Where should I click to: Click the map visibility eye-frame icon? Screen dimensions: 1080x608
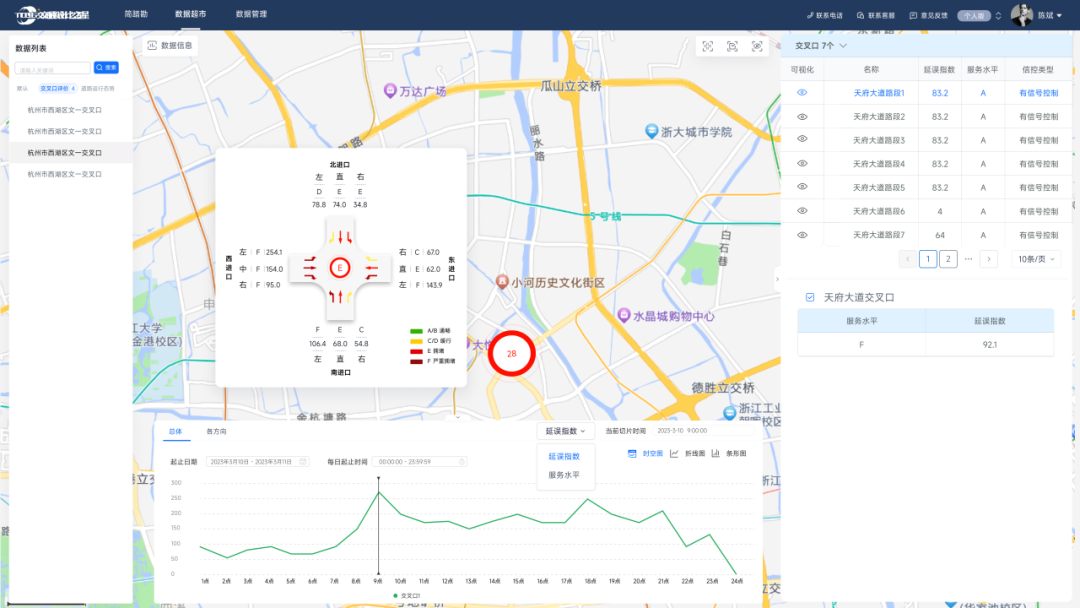(x=757, y=47)
